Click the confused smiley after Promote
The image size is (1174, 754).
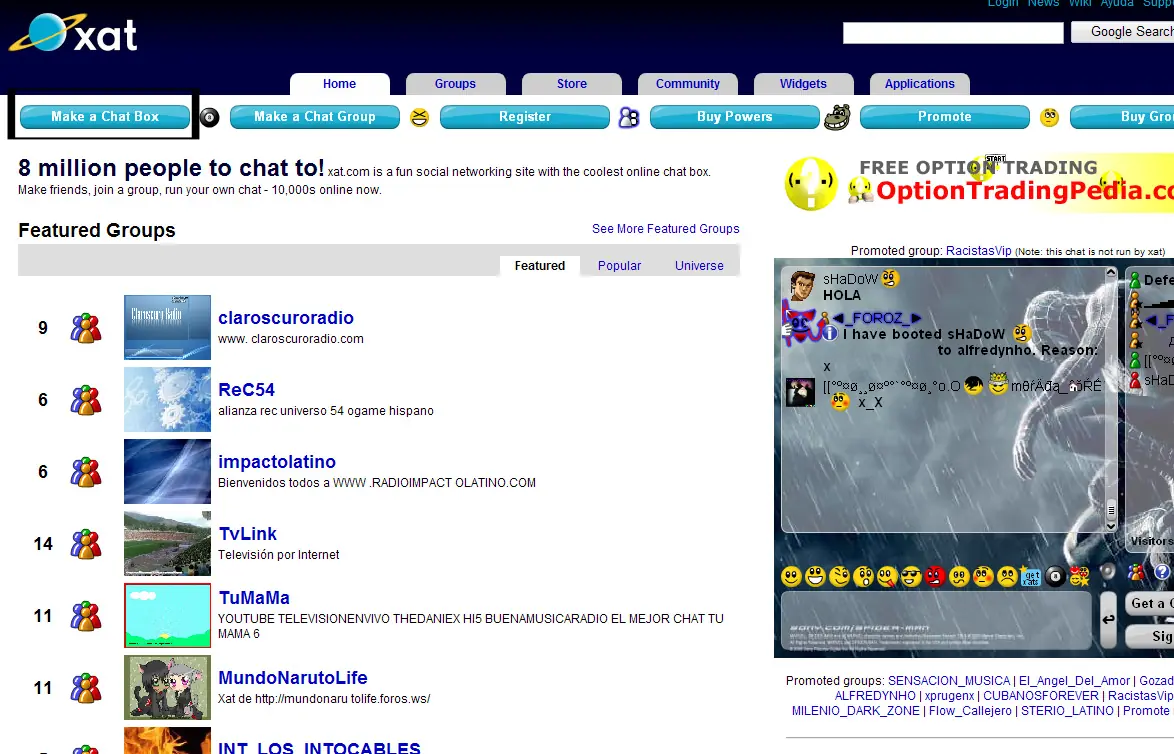coord(1050,118)
